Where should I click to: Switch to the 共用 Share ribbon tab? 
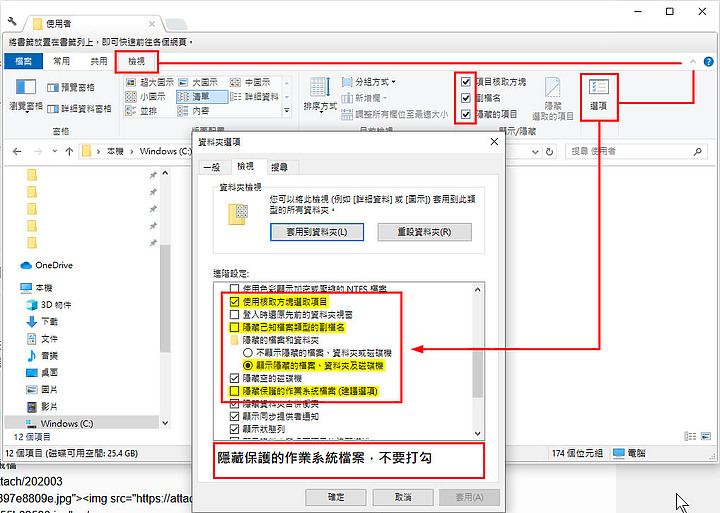click(x=99, y=61)
